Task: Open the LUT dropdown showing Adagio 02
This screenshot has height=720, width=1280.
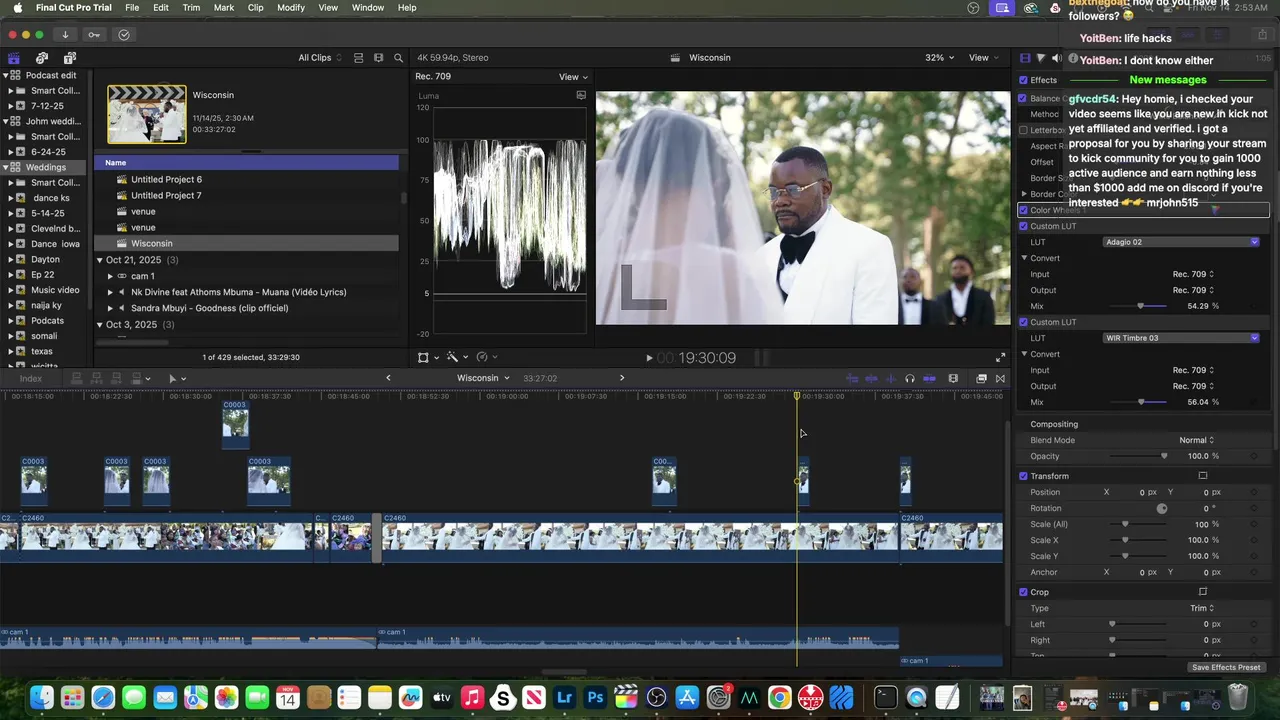Action: coord(1181,242)
